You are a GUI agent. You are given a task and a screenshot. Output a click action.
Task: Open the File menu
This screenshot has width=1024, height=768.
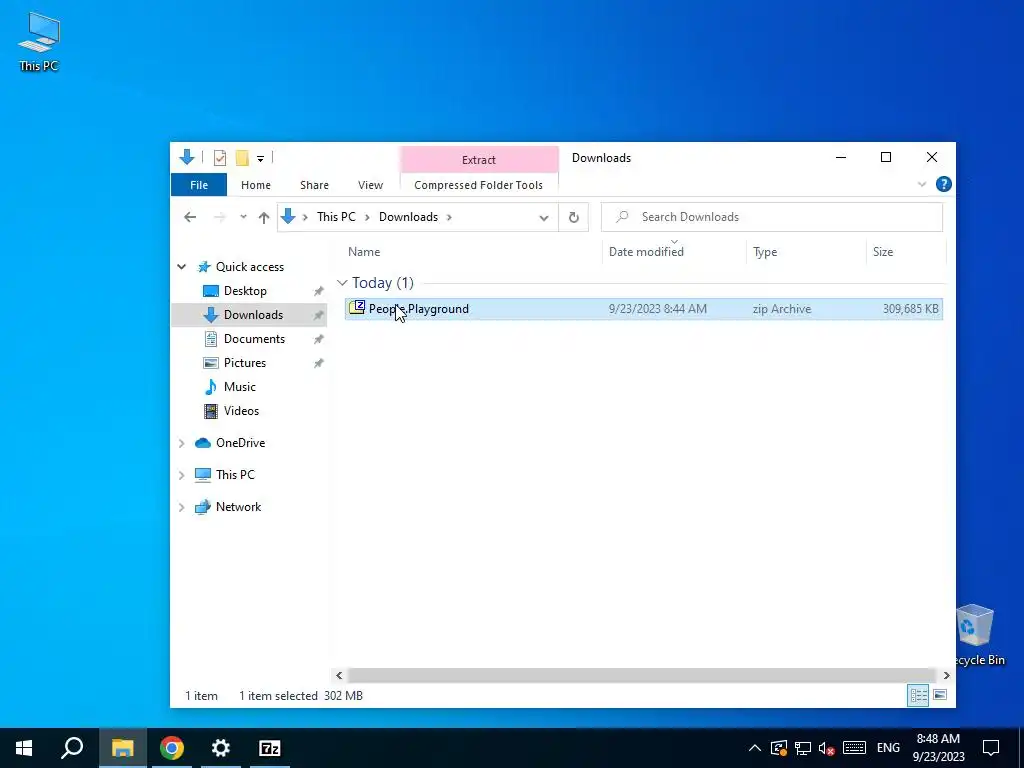[x=199, y=185]
